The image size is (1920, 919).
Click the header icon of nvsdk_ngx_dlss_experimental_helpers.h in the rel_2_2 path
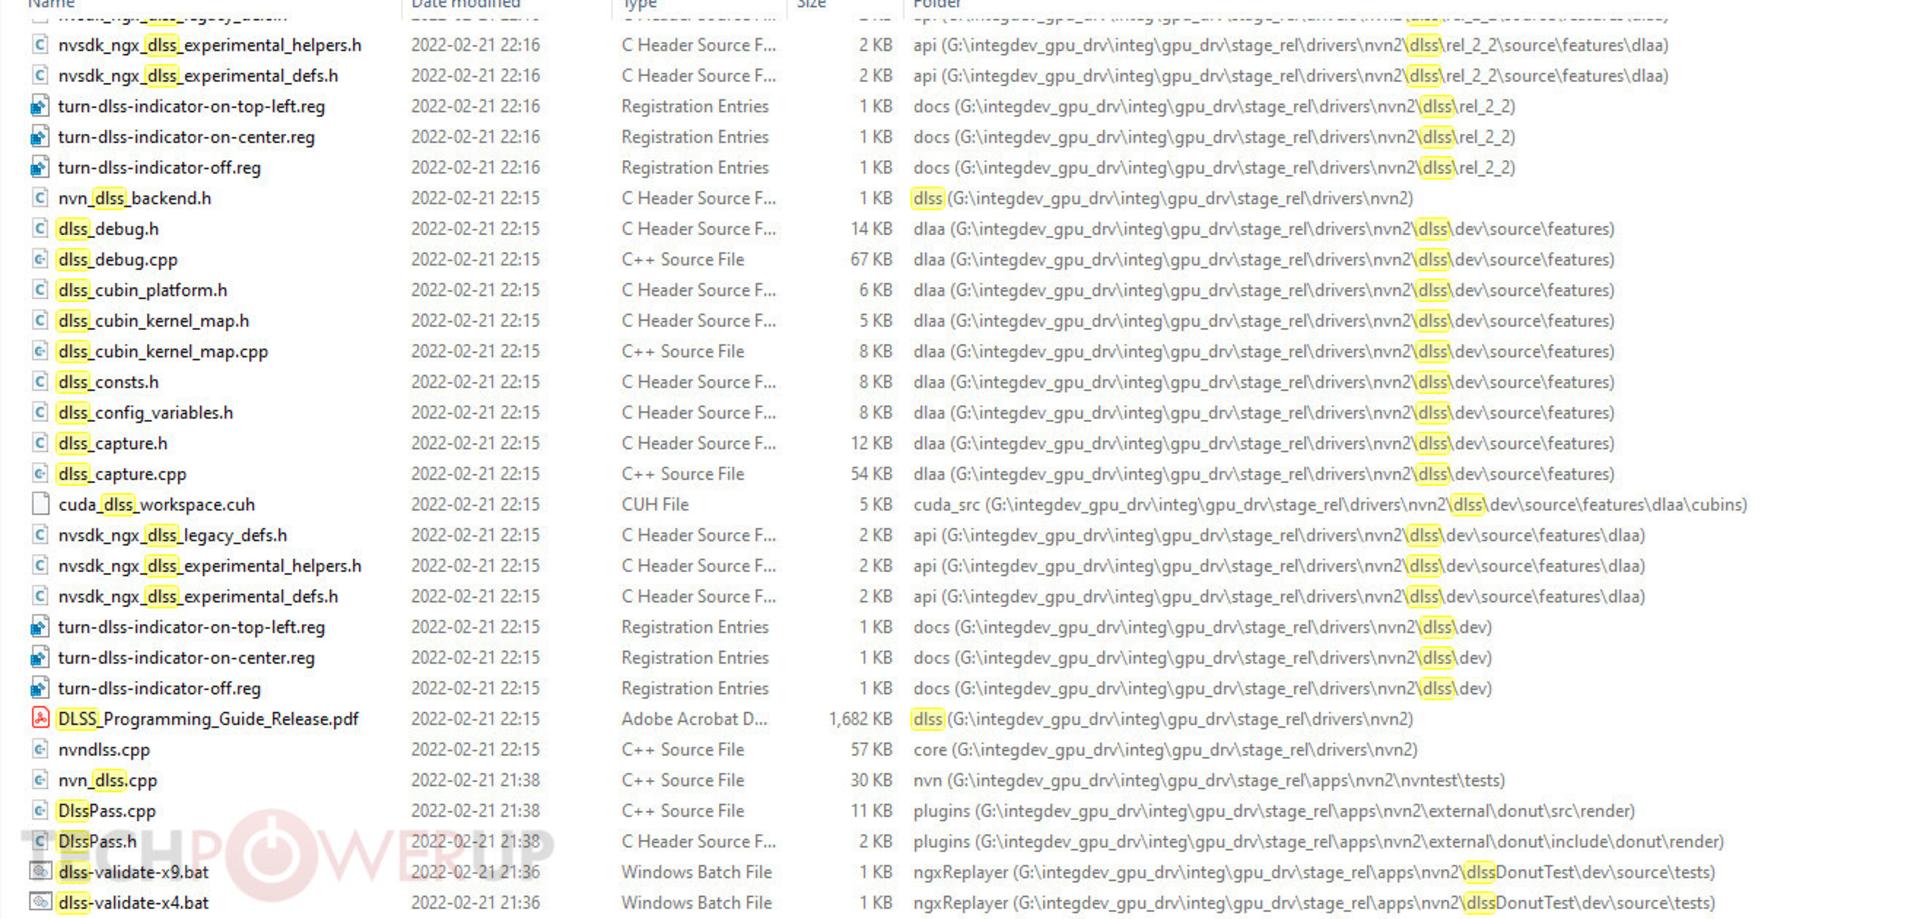point(40,45)
